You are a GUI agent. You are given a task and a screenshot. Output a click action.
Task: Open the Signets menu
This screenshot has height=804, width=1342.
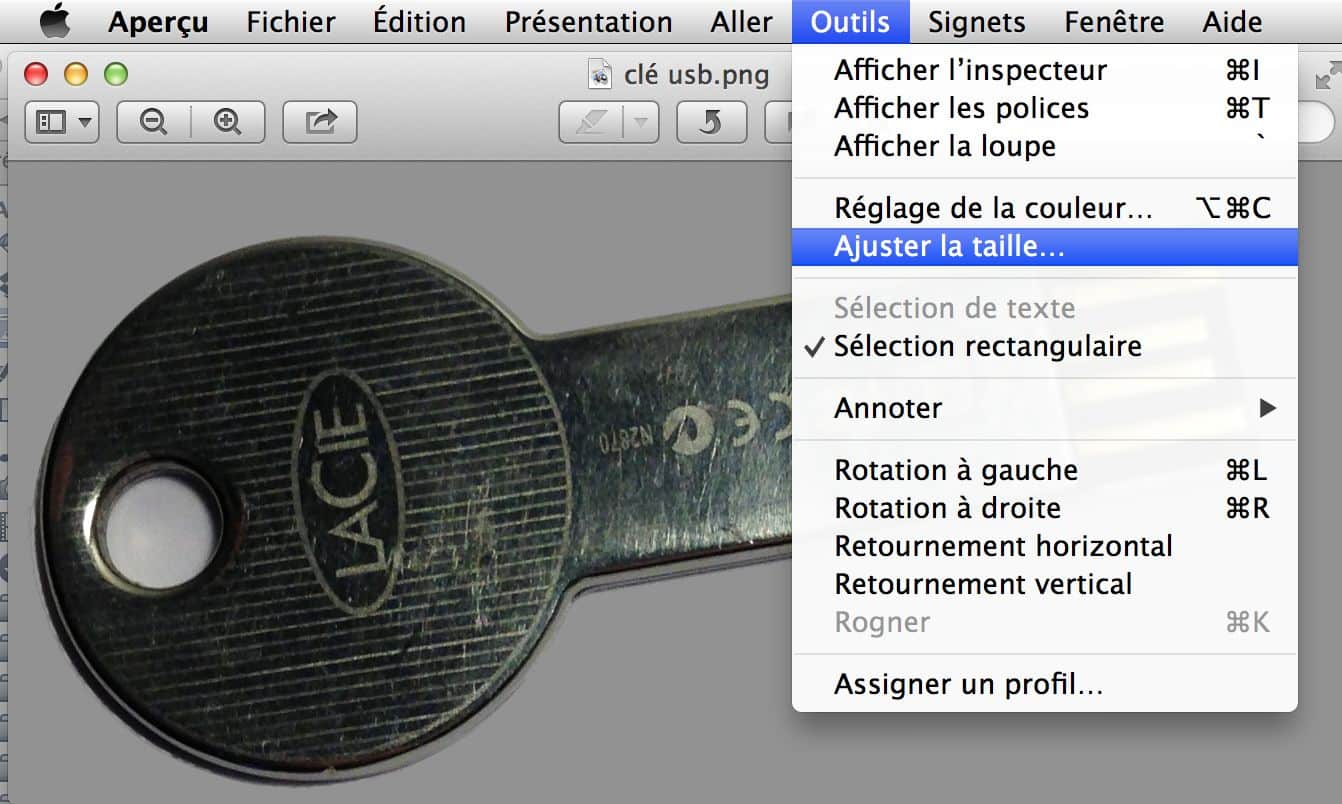click(x=976, y=22)
